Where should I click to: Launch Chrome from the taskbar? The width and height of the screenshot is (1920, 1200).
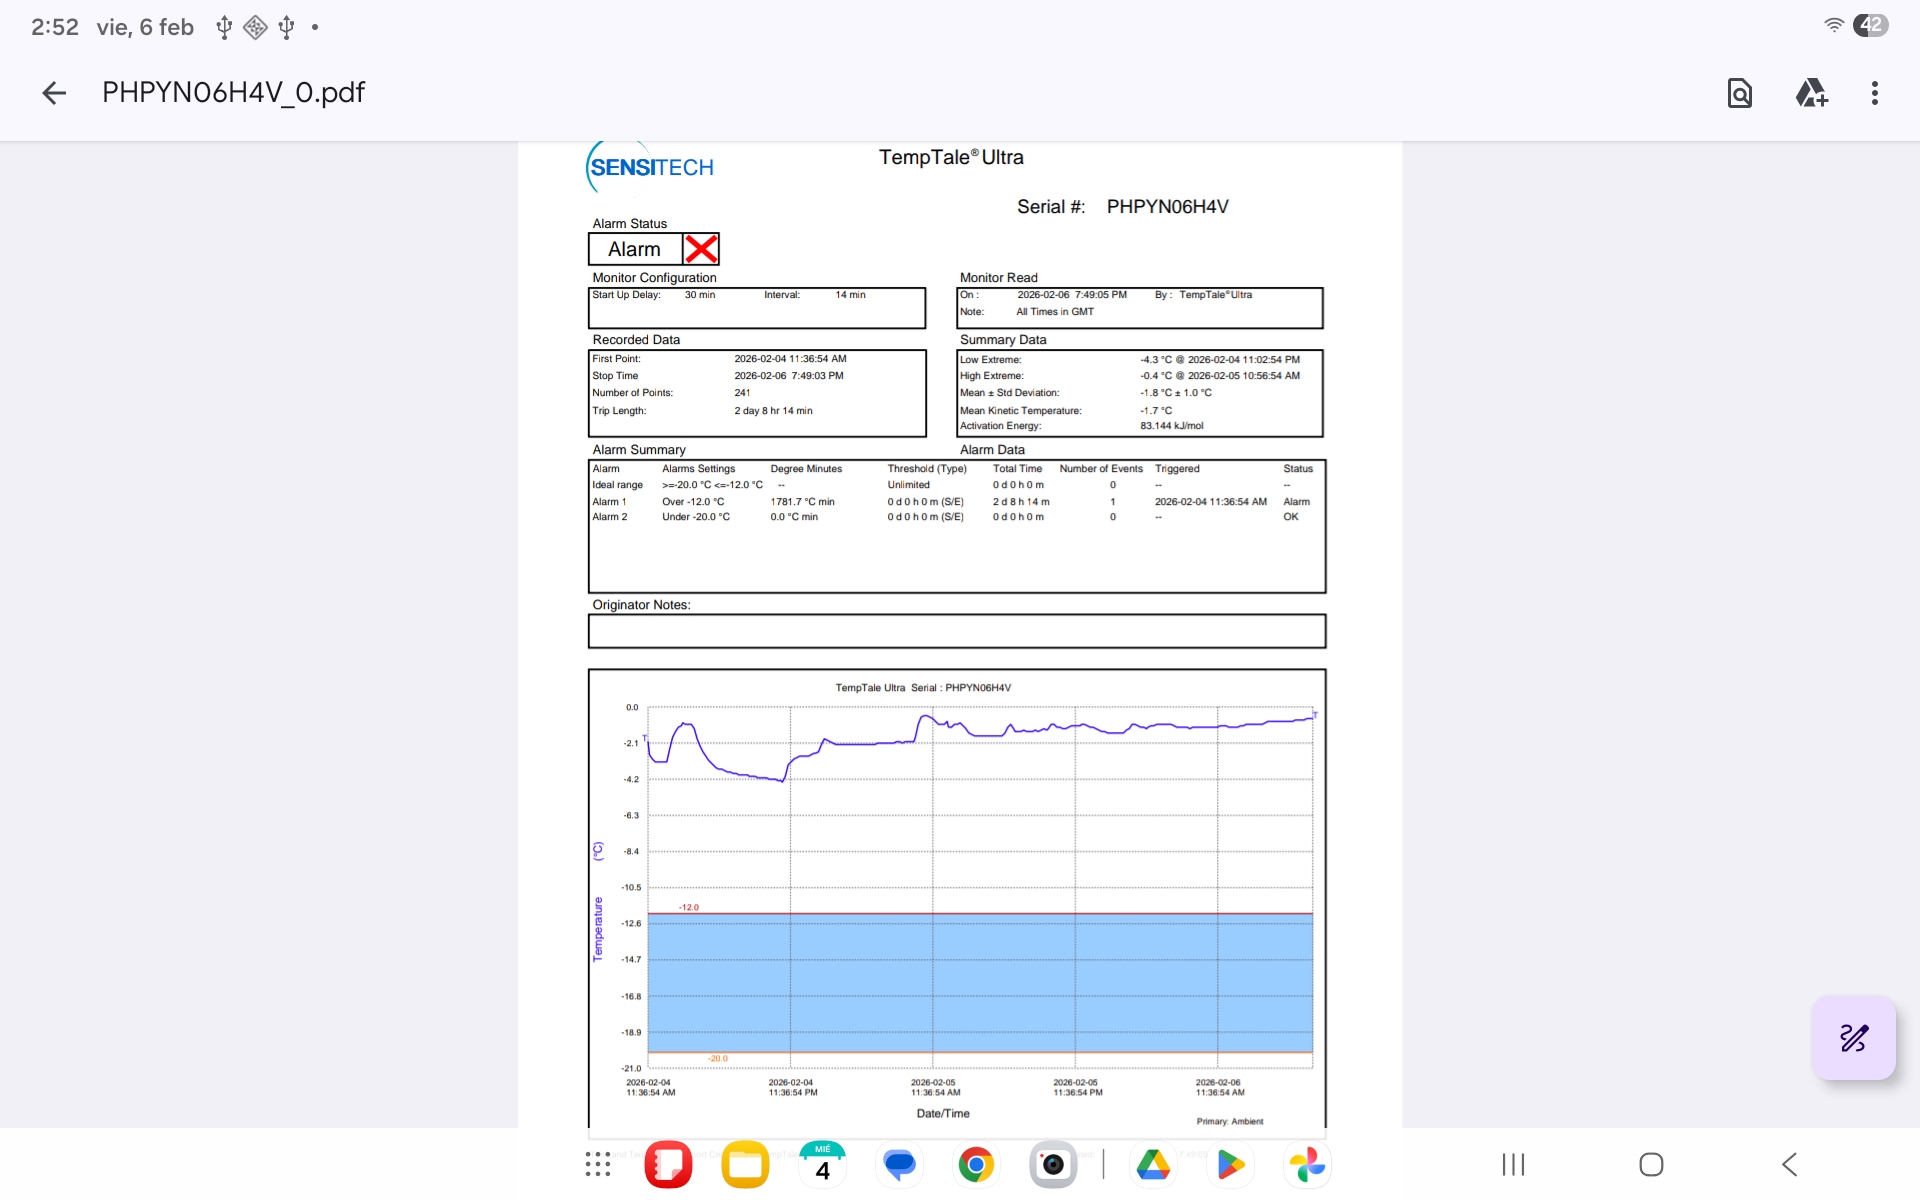pyautogui.click(x=975, y=1164)
